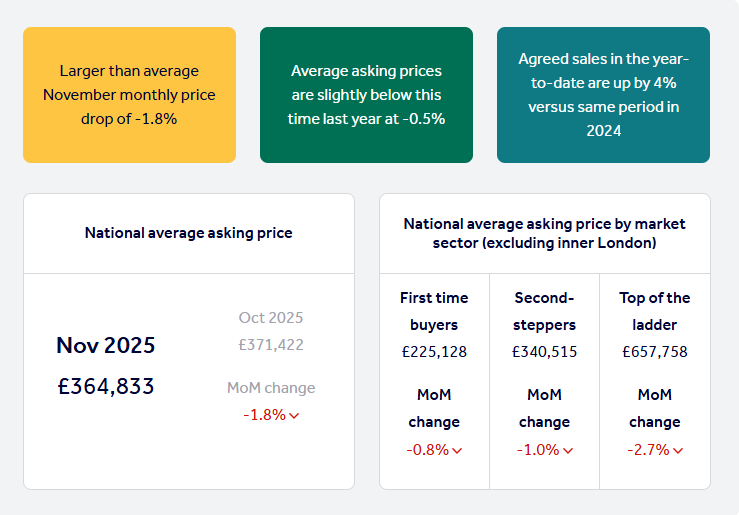739x515 pixels.
Task: Click the Nov 2025 date label
Action: (106, 345)
